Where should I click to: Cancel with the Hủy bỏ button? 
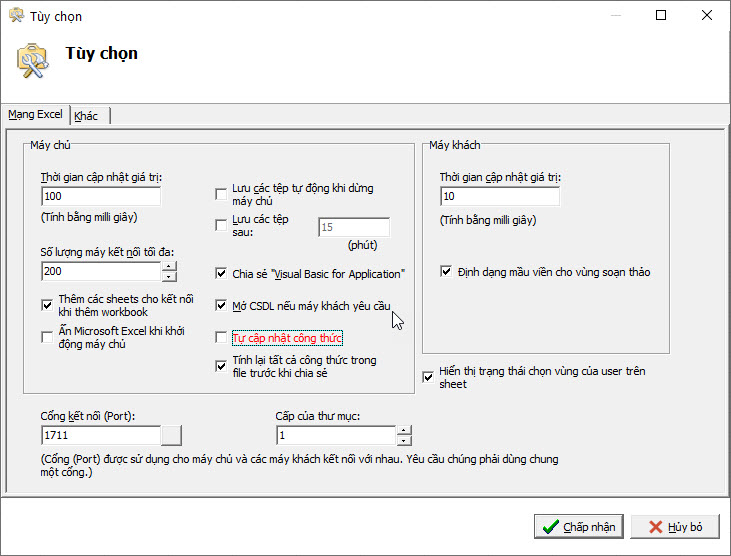[x=675, y=527]
